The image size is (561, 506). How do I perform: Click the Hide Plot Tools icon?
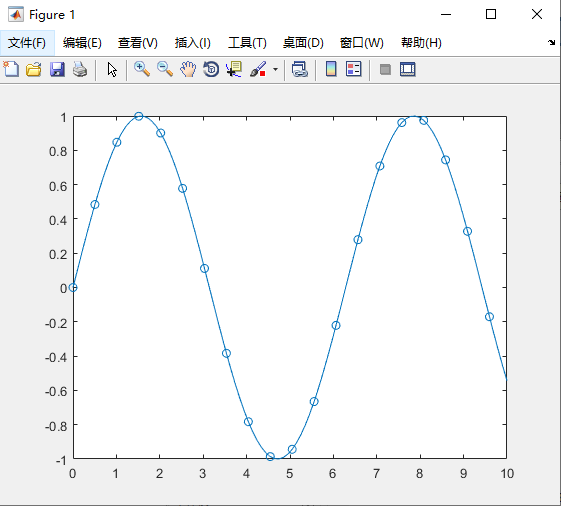pos(385,69)
